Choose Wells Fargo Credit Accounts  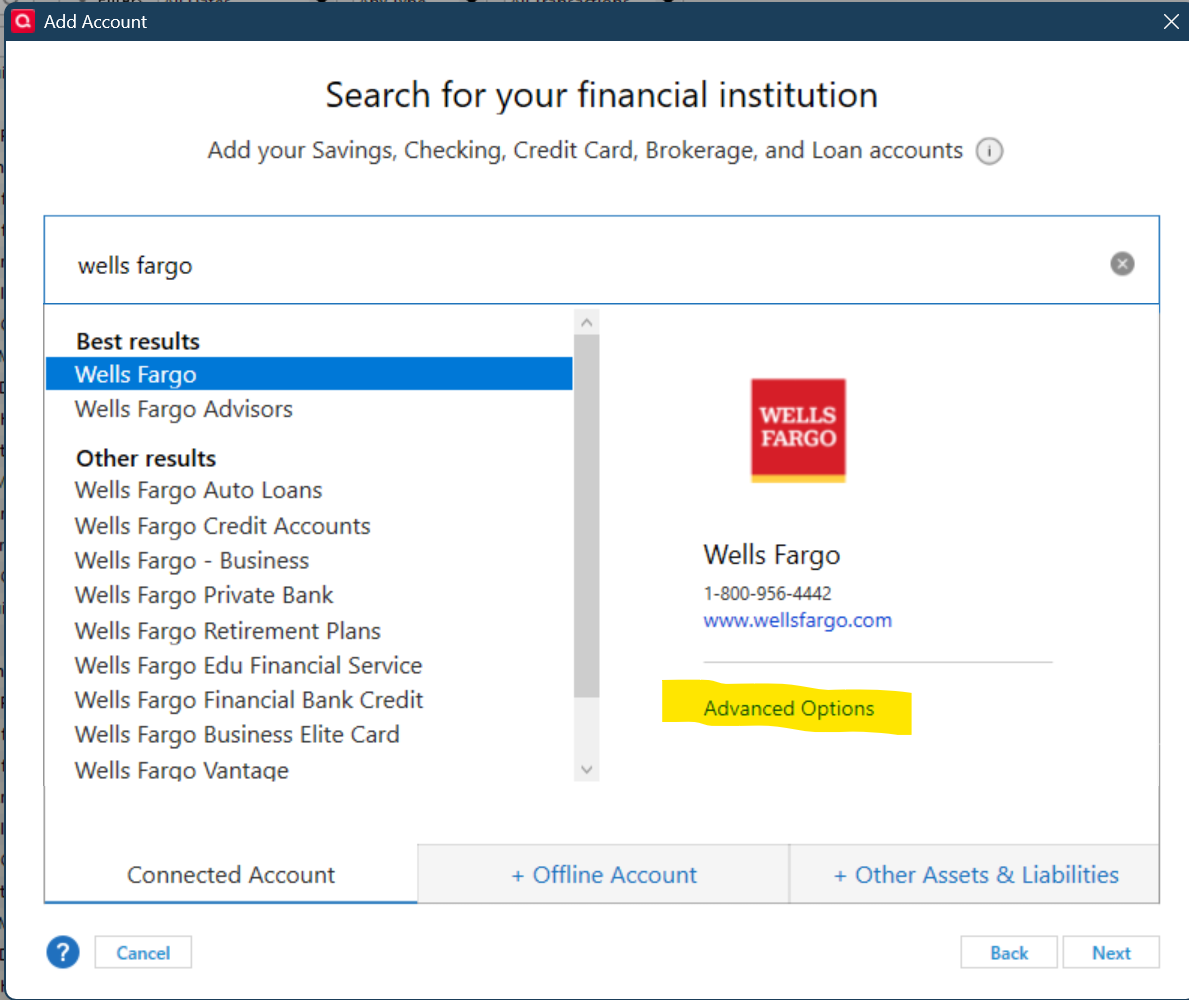222,526
